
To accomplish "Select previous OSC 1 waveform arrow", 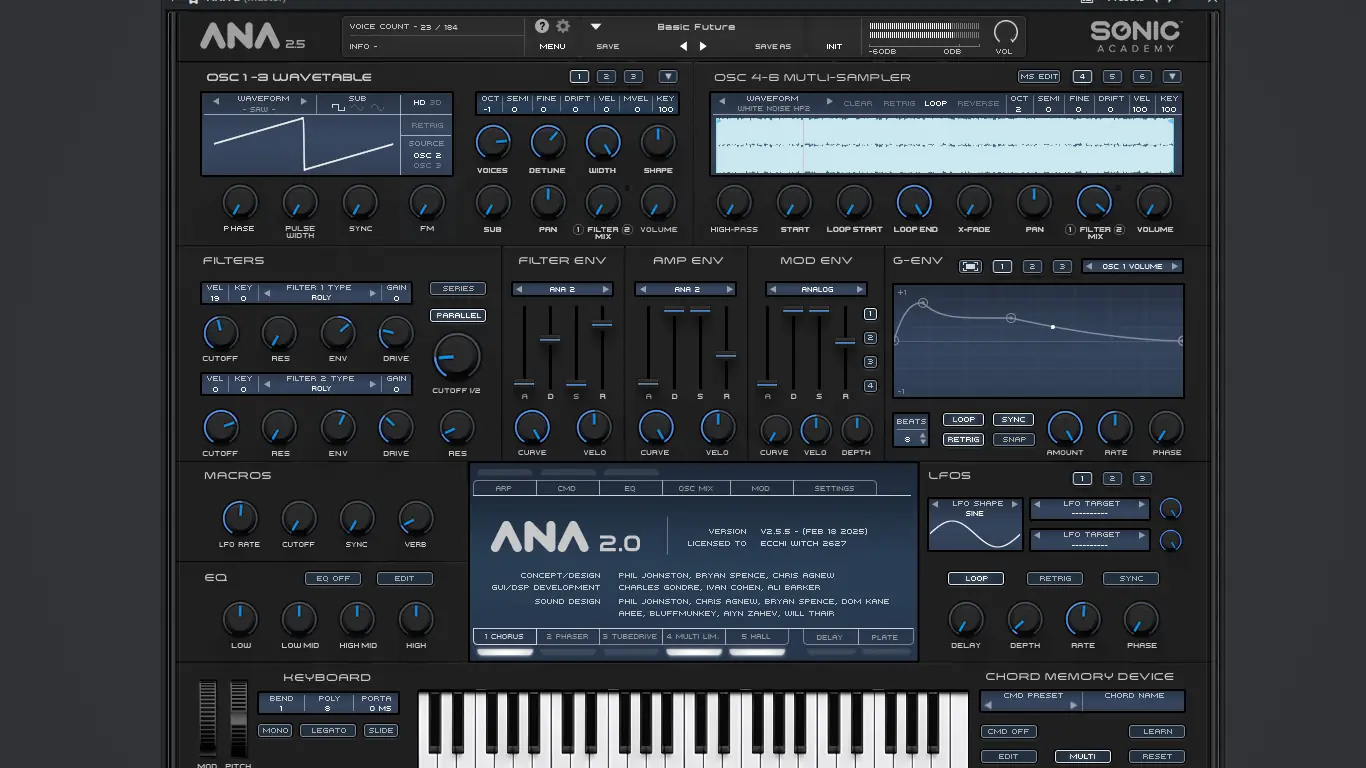I will point(216,100).
